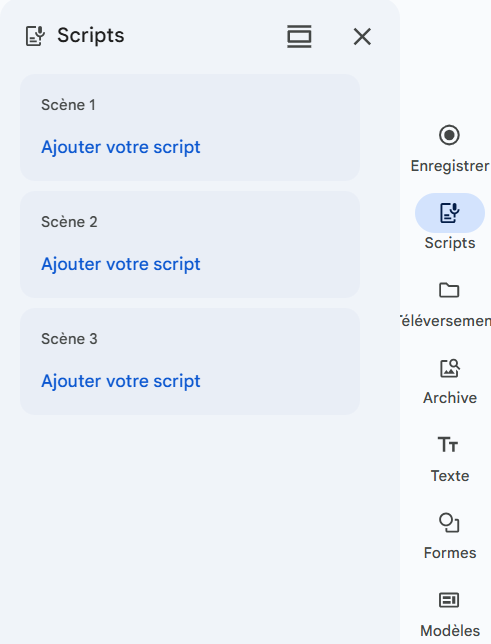Click the Enregistrer label
Screen dimensions: 491x644
(450, 166)
